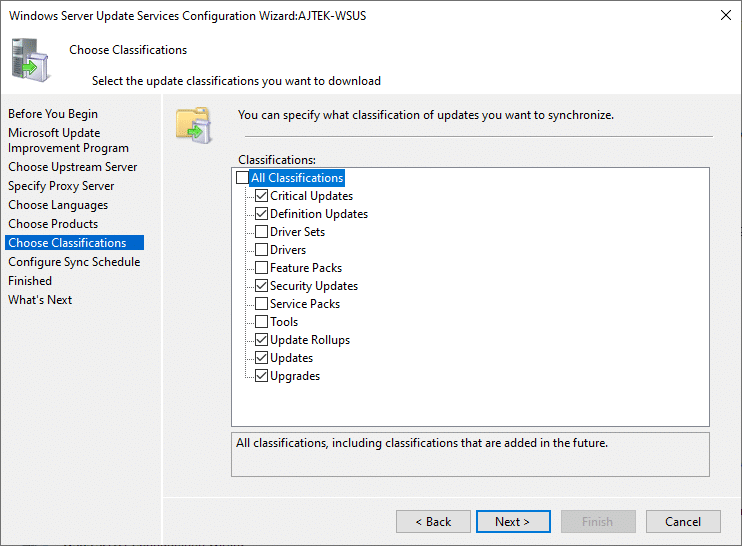Select the Specify Proxy Server step
This screenshot has width=742, height=546.
pyautogui.click(x=61, y=186)
